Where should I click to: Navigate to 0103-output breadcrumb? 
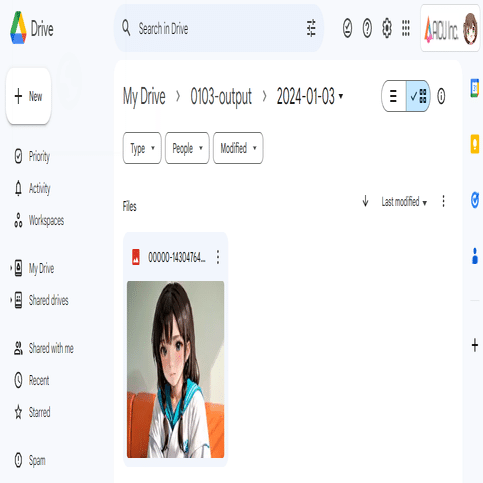221,96
